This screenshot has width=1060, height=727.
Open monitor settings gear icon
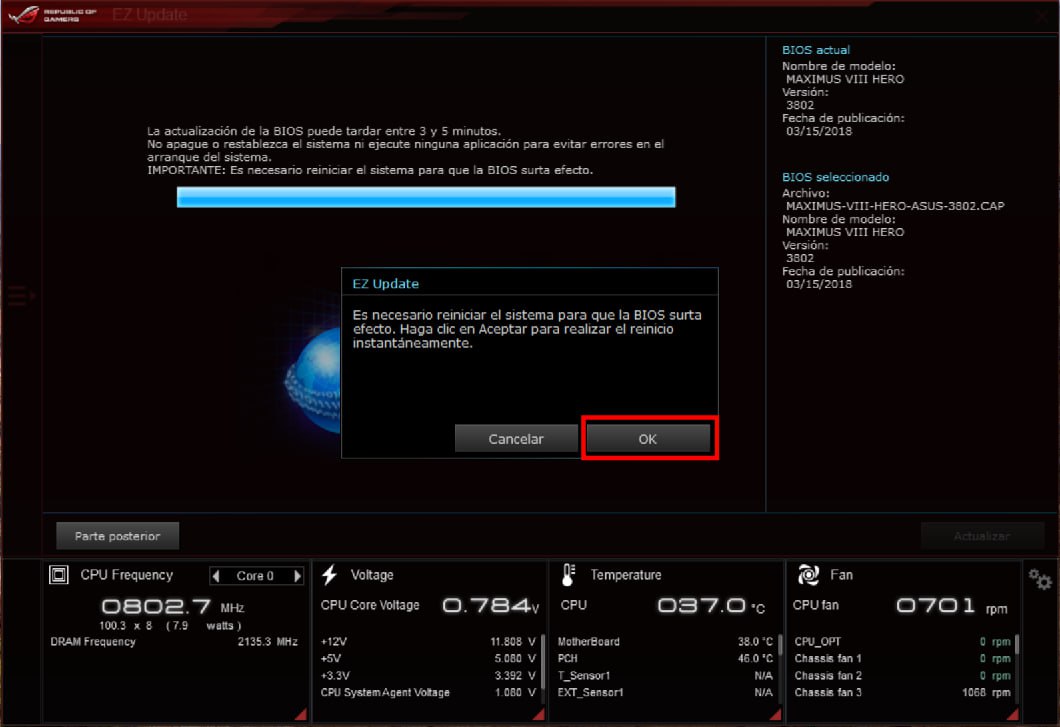(x=1040, y=579)
